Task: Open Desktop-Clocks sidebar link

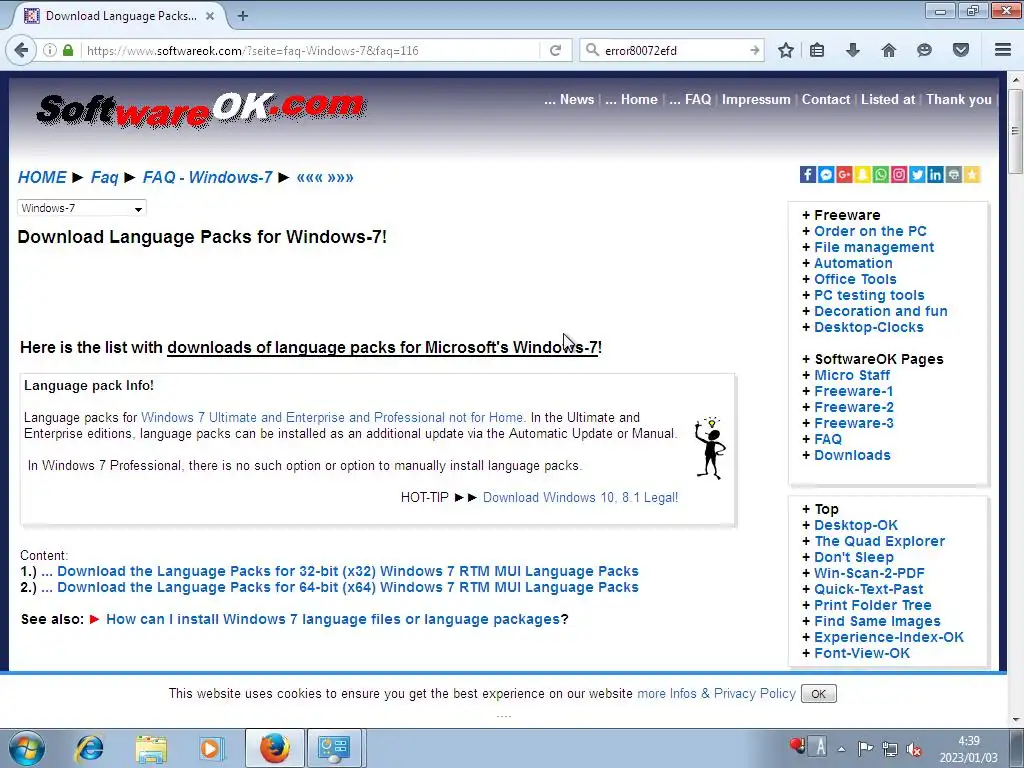Action: pos(869,327)
